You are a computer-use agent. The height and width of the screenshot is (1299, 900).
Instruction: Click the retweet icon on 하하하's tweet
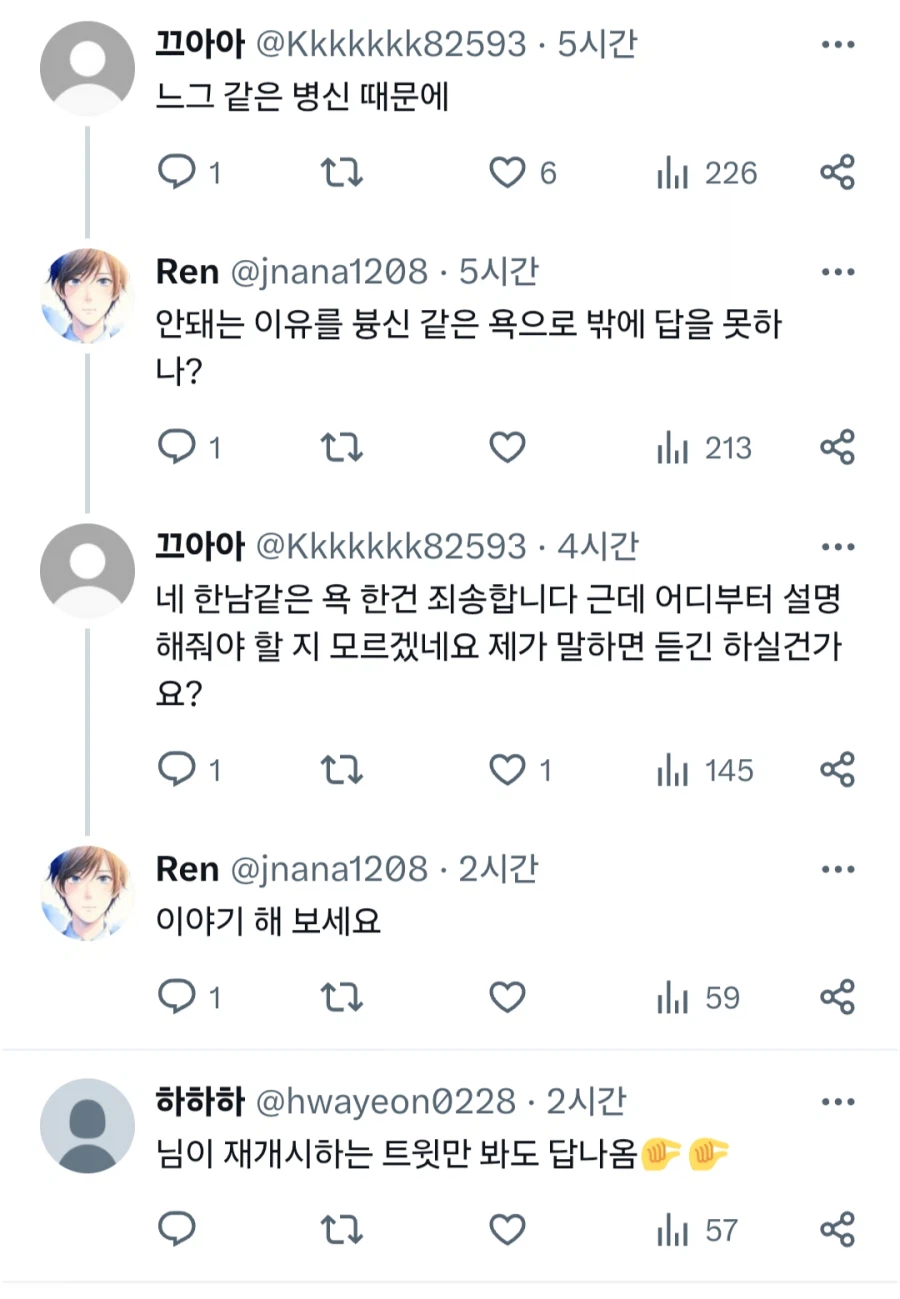[x=341, y=1230]
